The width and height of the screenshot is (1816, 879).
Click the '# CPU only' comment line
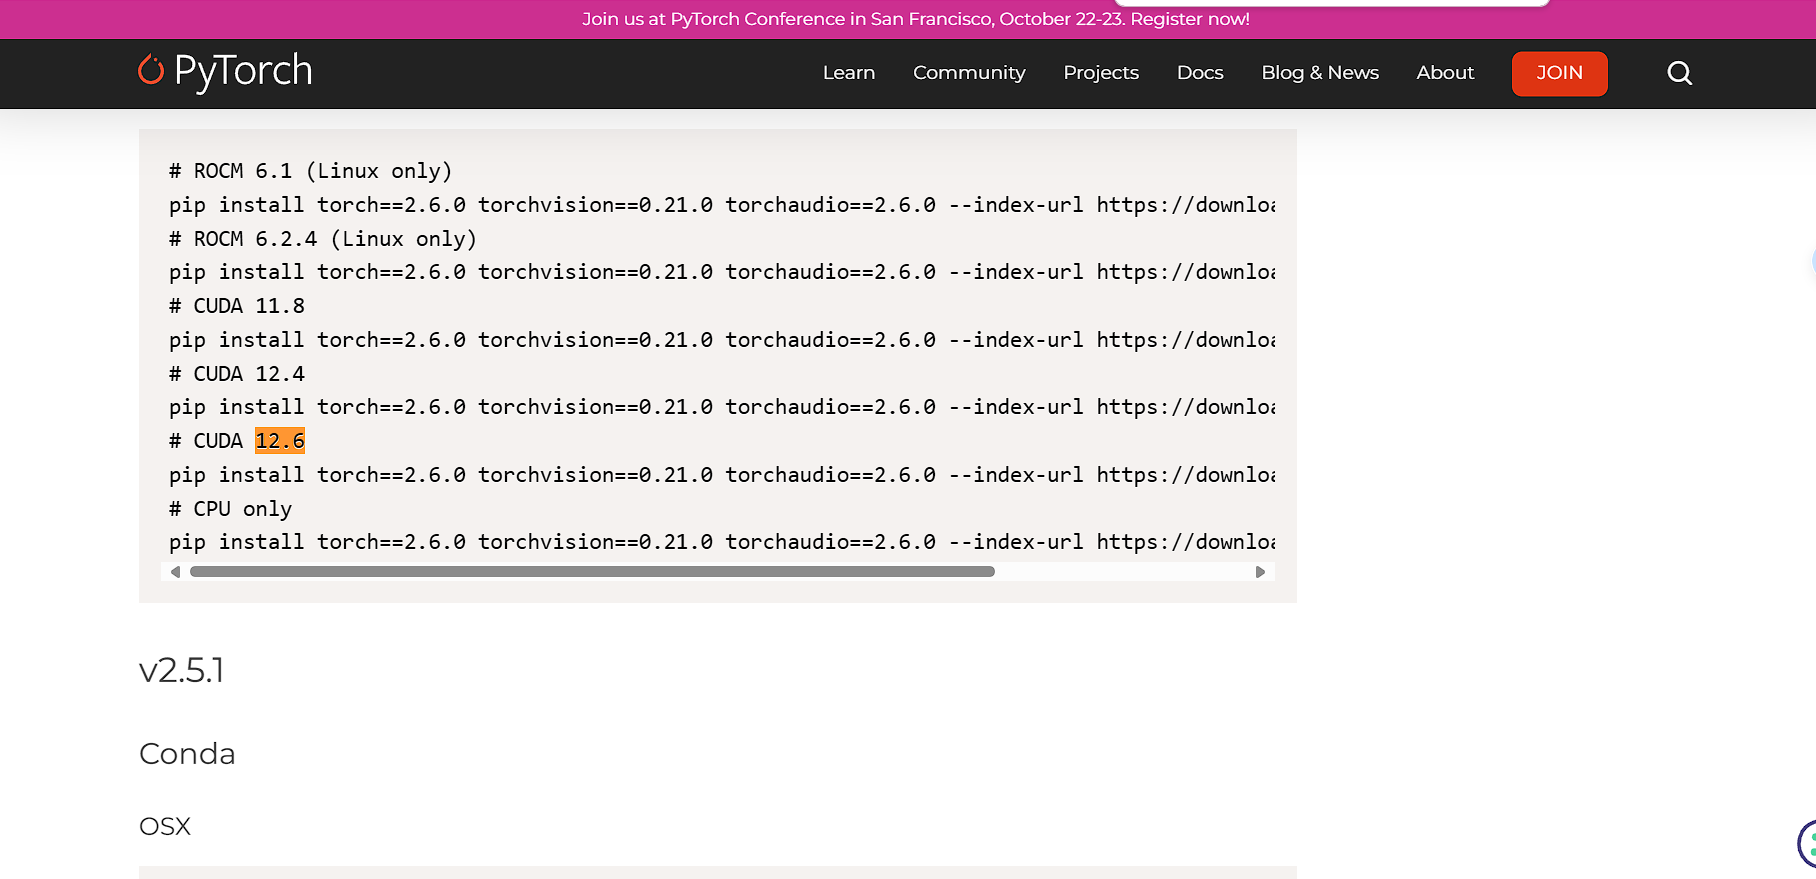(x=230, y=509)
